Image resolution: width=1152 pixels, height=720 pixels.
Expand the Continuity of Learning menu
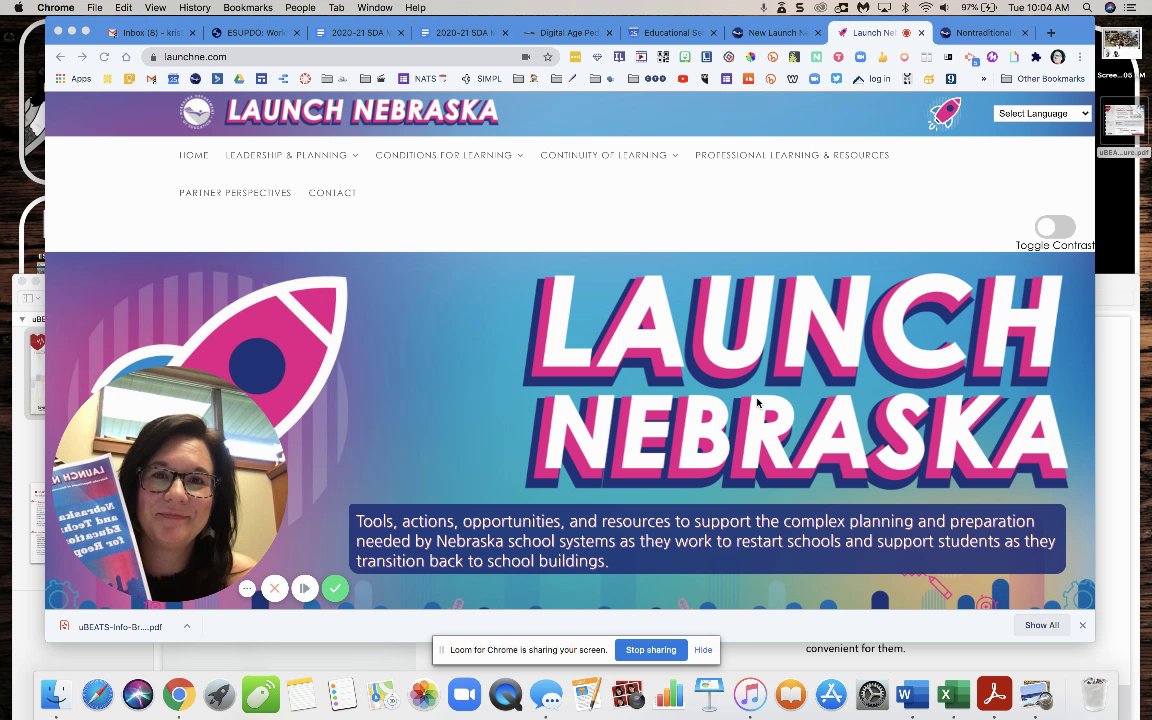pos(609,155)
